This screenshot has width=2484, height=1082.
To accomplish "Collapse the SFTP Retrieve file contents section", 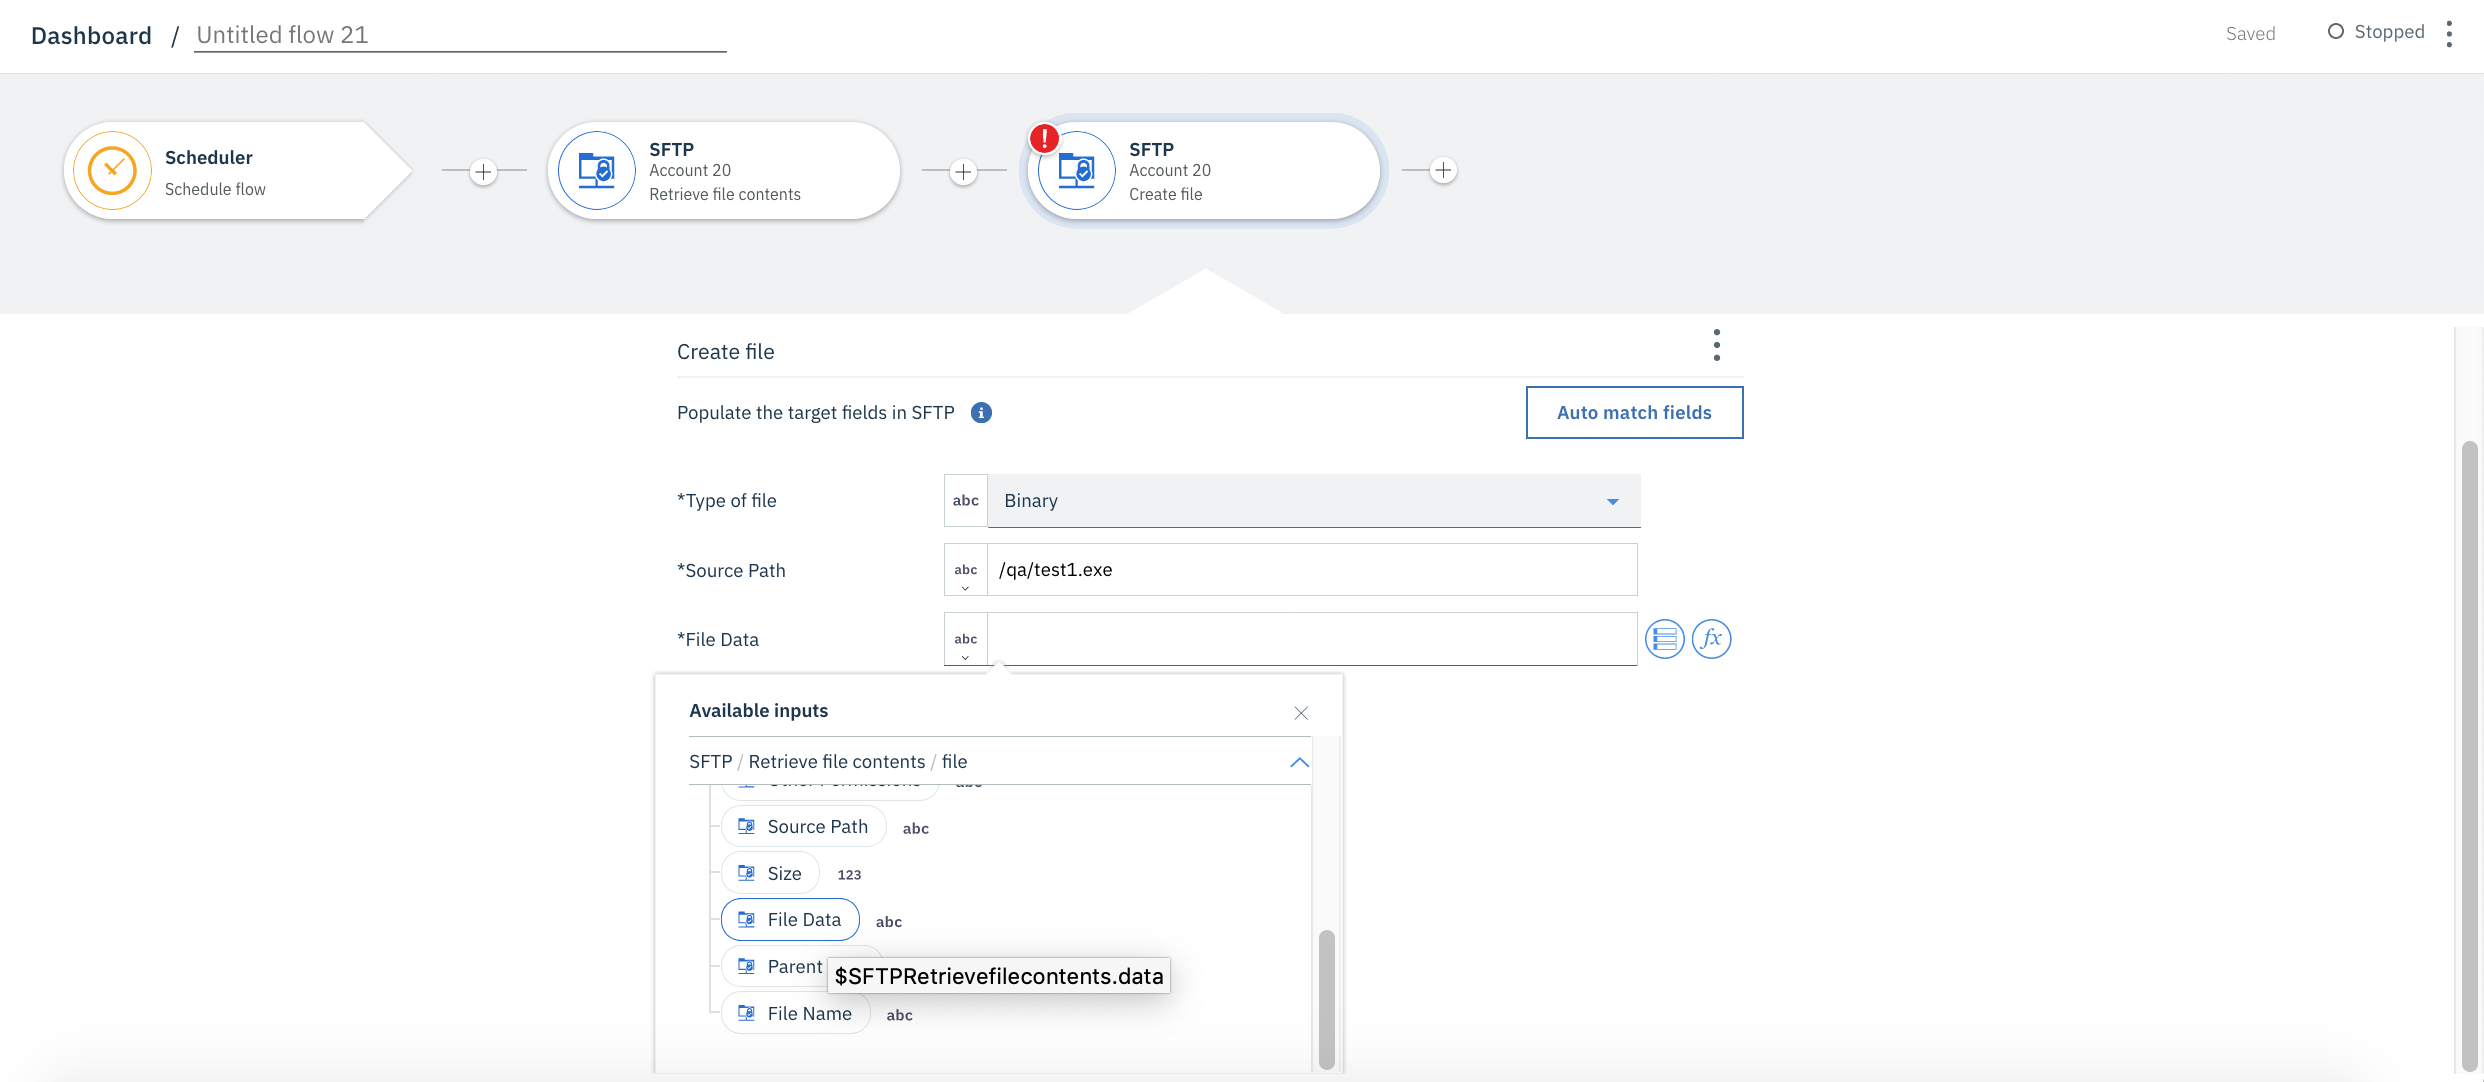I will [x=1299, y=762].
